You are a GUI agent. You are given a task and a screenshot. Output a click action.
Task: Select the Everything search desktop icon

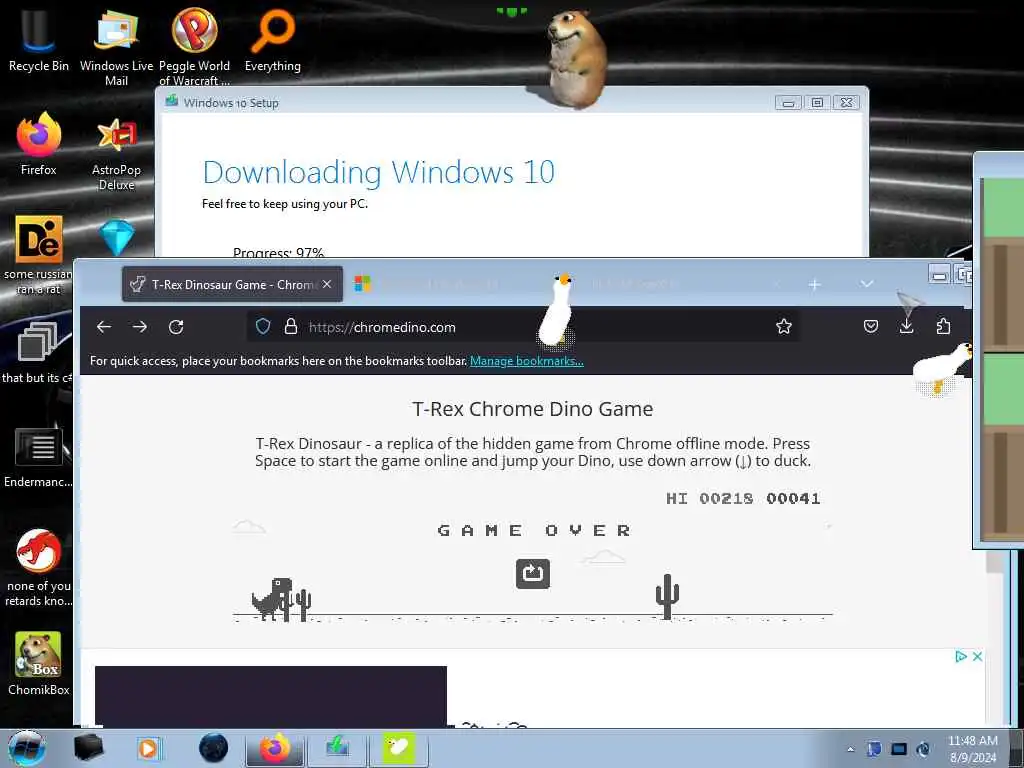[273, 40]
